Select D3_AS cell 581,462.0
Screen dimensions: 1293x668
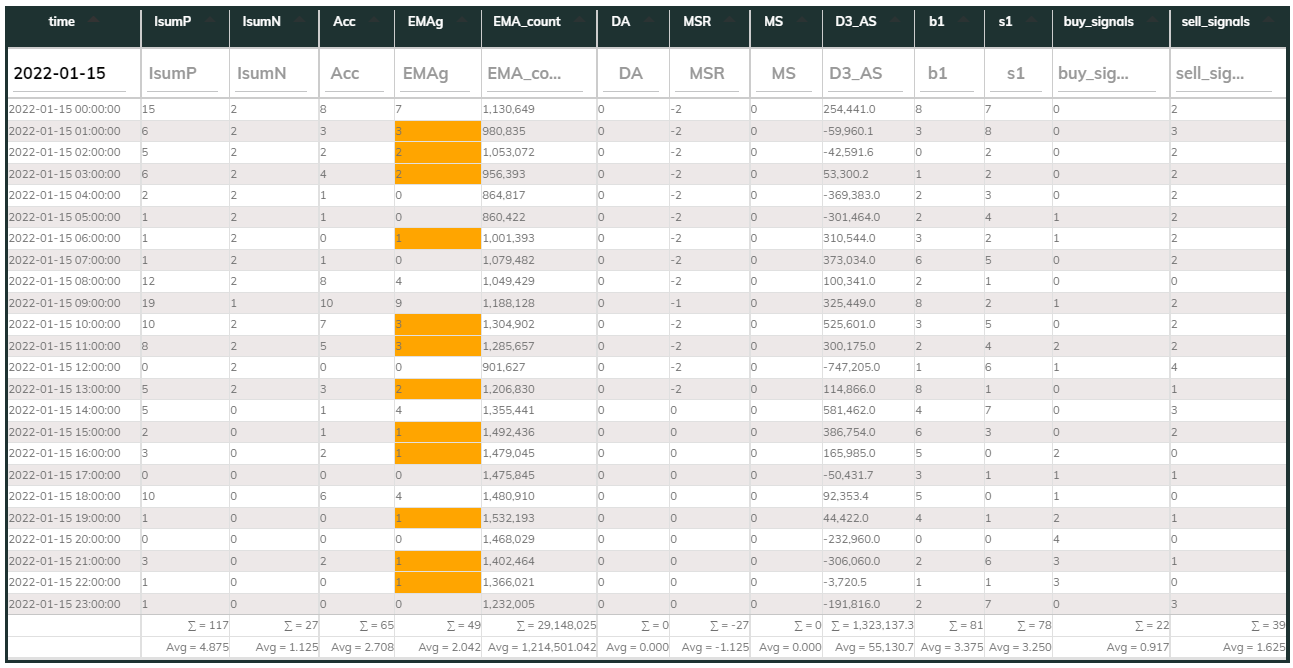[x=868, y=410]
